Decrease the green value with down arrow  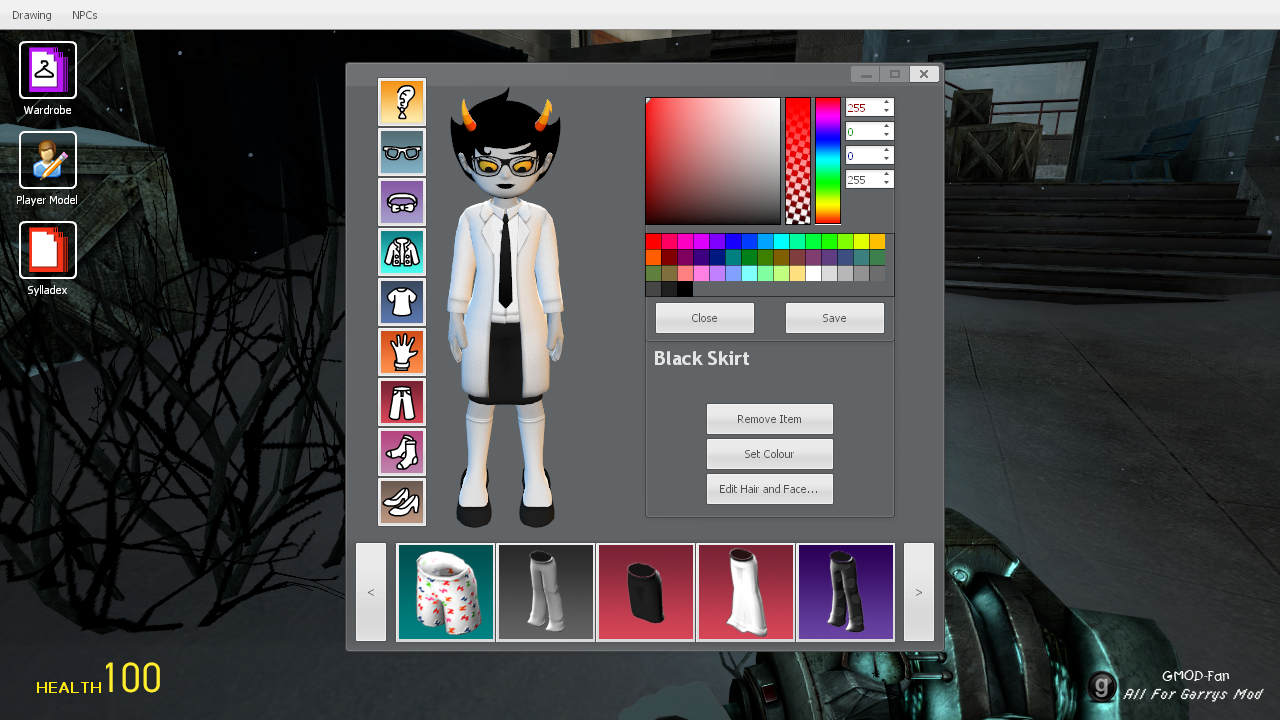(886, 135)
